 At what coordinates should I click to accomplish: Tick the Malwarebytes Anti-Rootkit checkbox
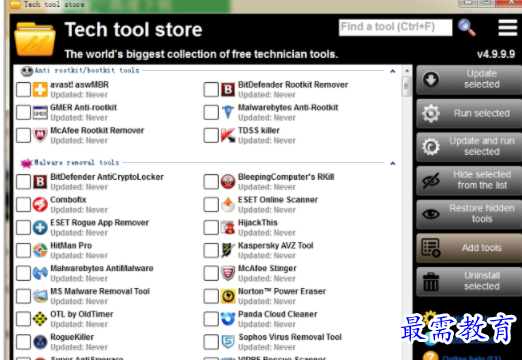pos(211,113)
